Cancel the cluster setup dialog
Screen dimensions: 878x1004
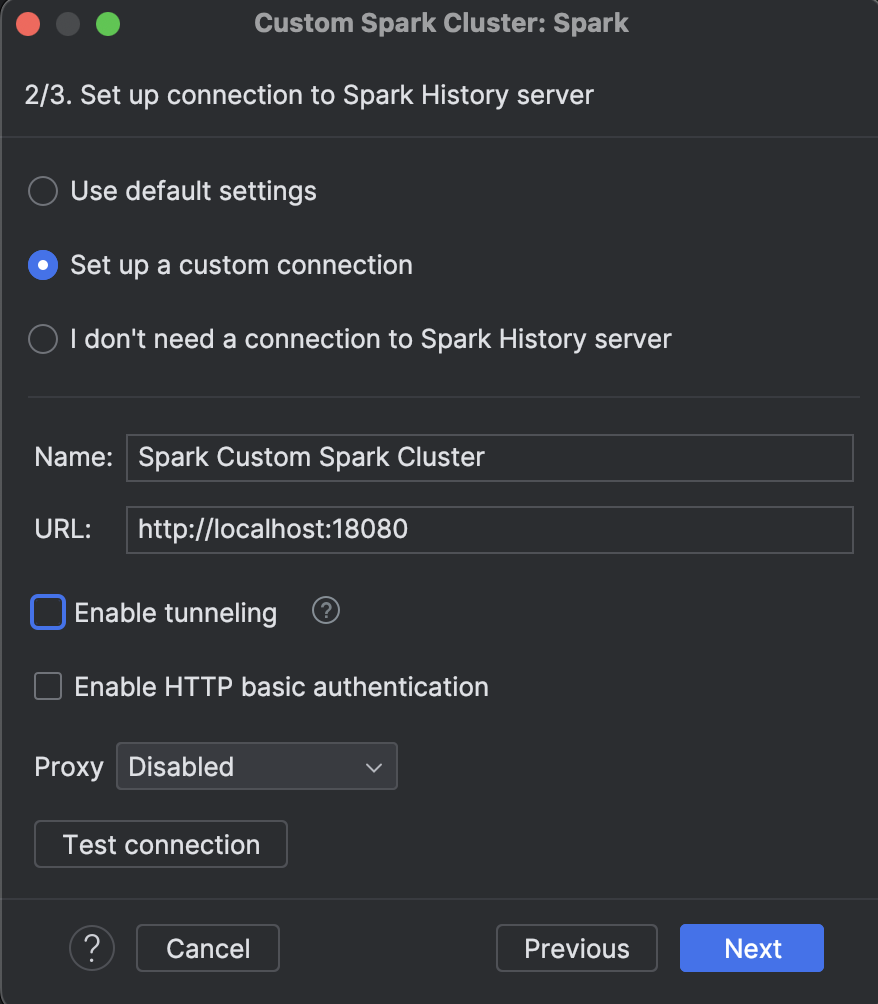207,948
